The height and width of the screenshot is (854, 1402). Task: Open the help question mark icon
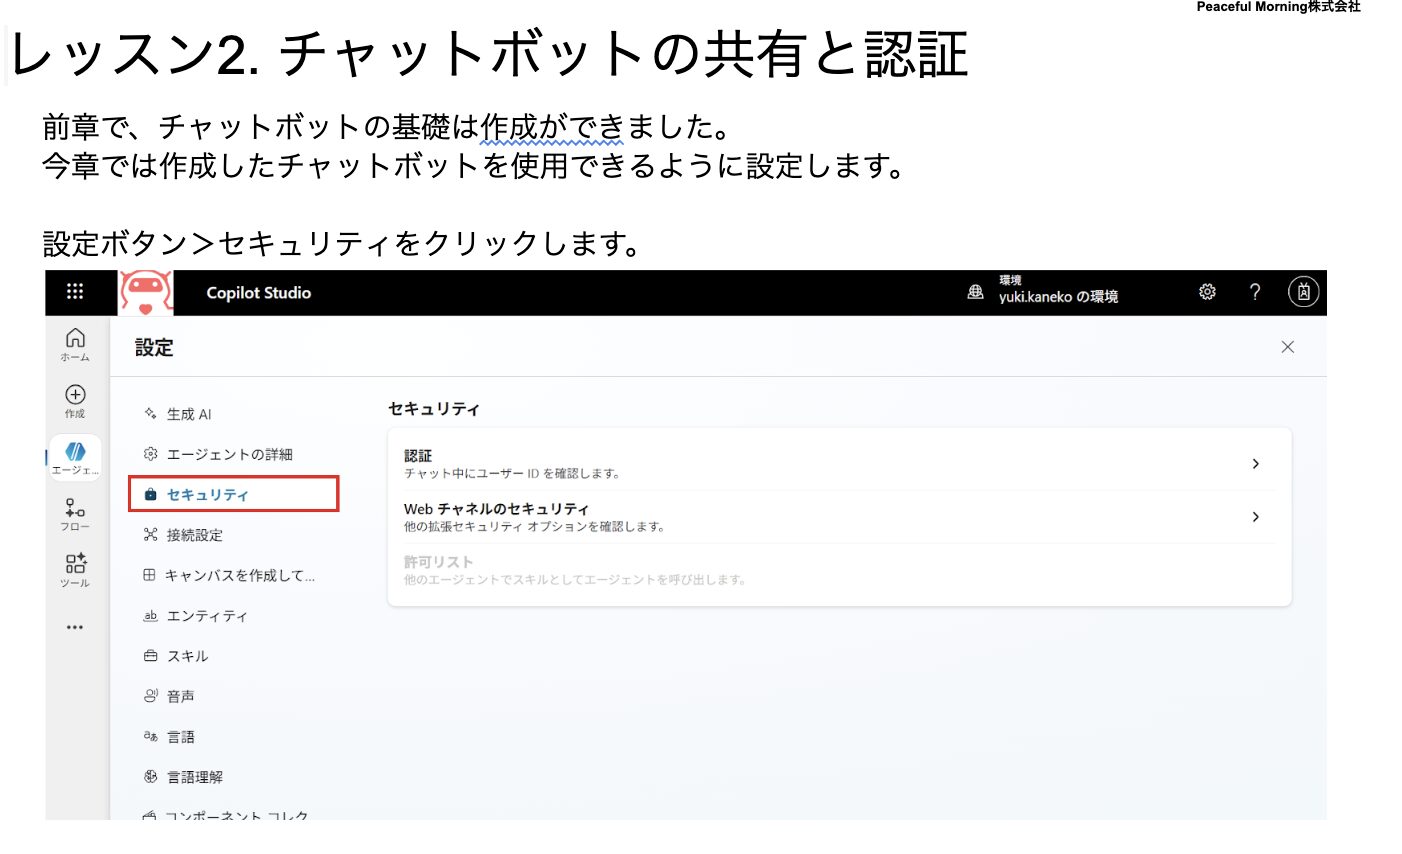(1255, 292)
